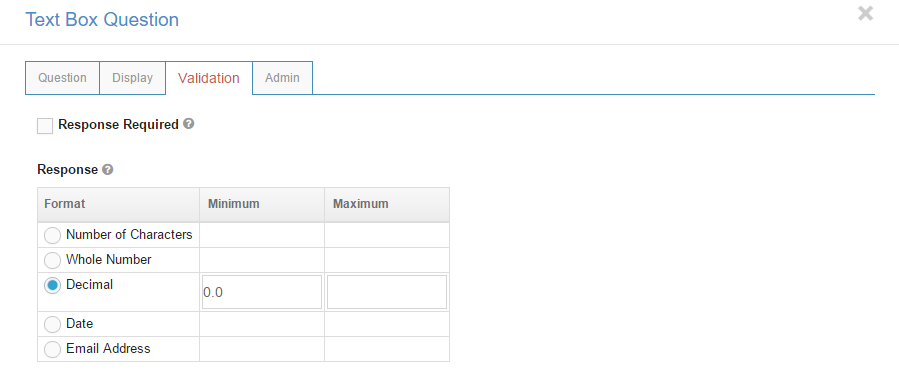This screenshot has width=899, height=381.
Task: Close the Text Box Question dialog
Action: [865, 14]
